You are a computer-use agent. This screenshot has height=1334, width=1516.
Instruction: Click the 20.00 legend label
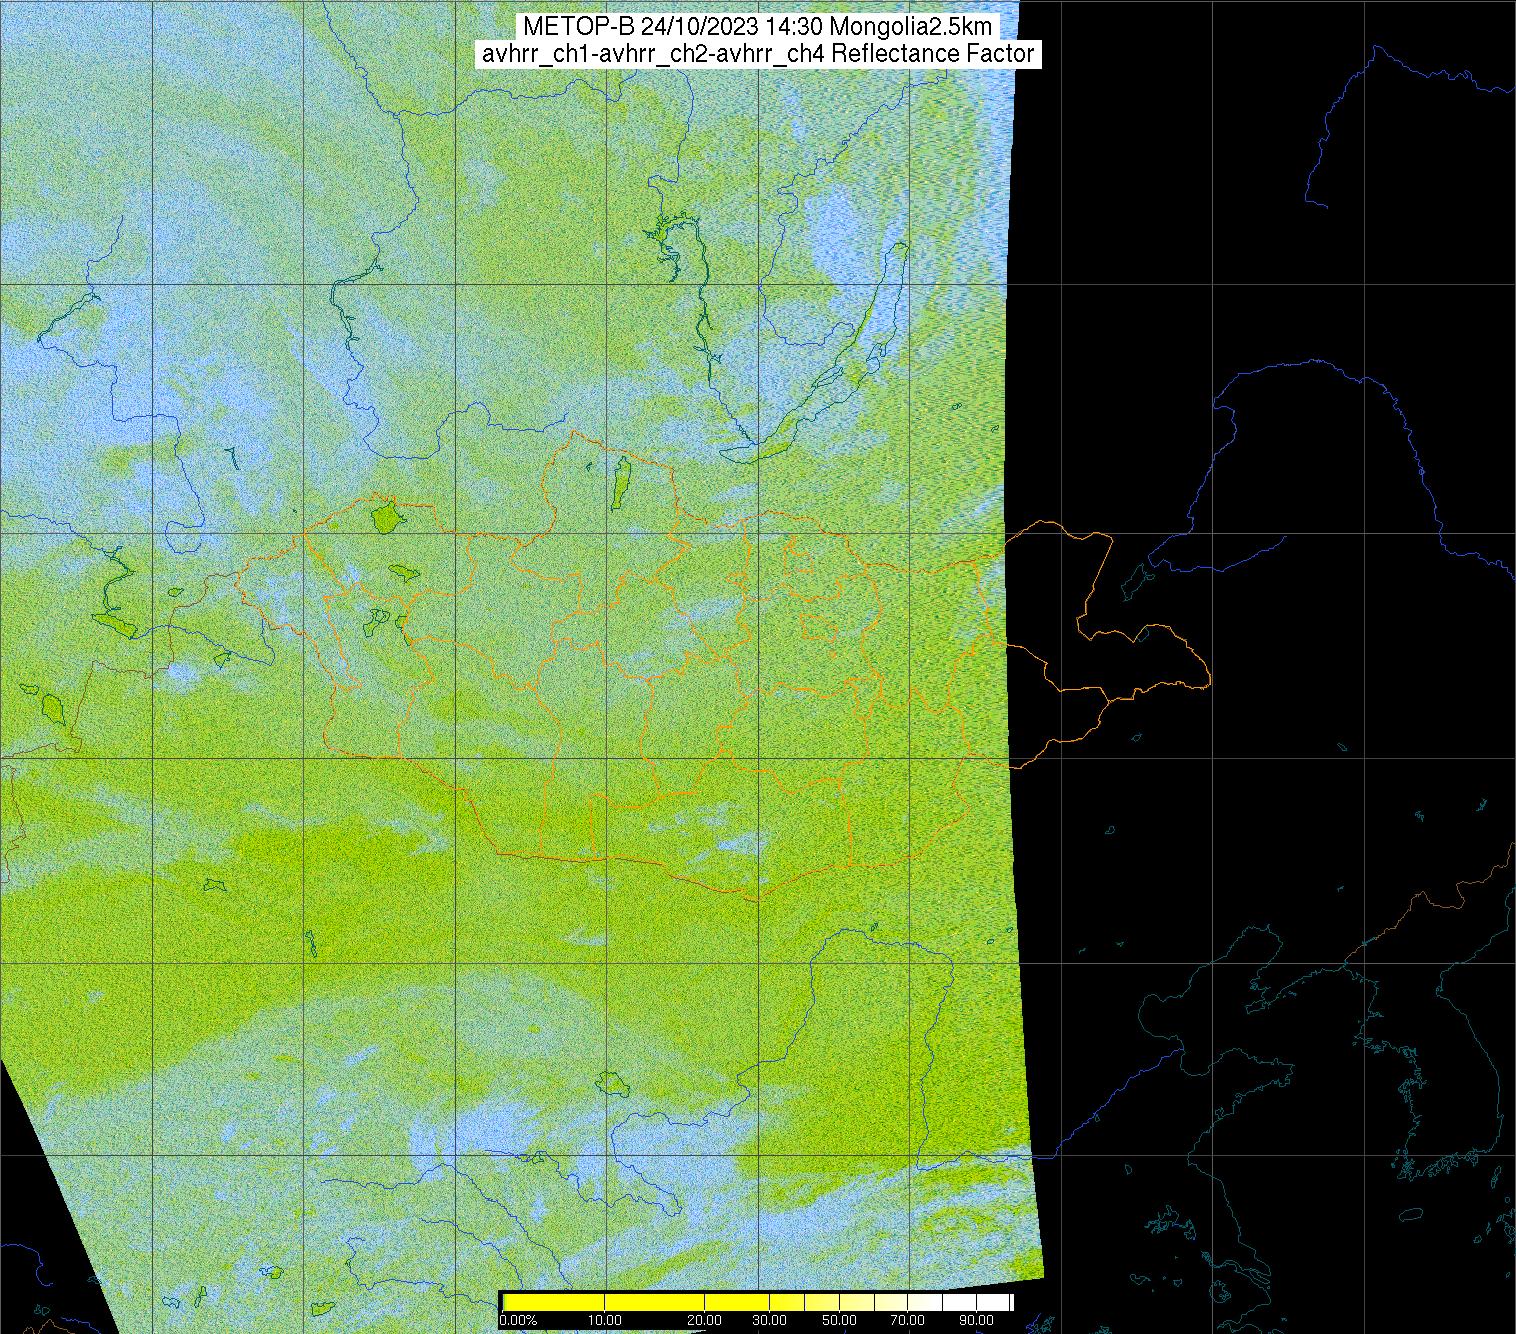704,1321
